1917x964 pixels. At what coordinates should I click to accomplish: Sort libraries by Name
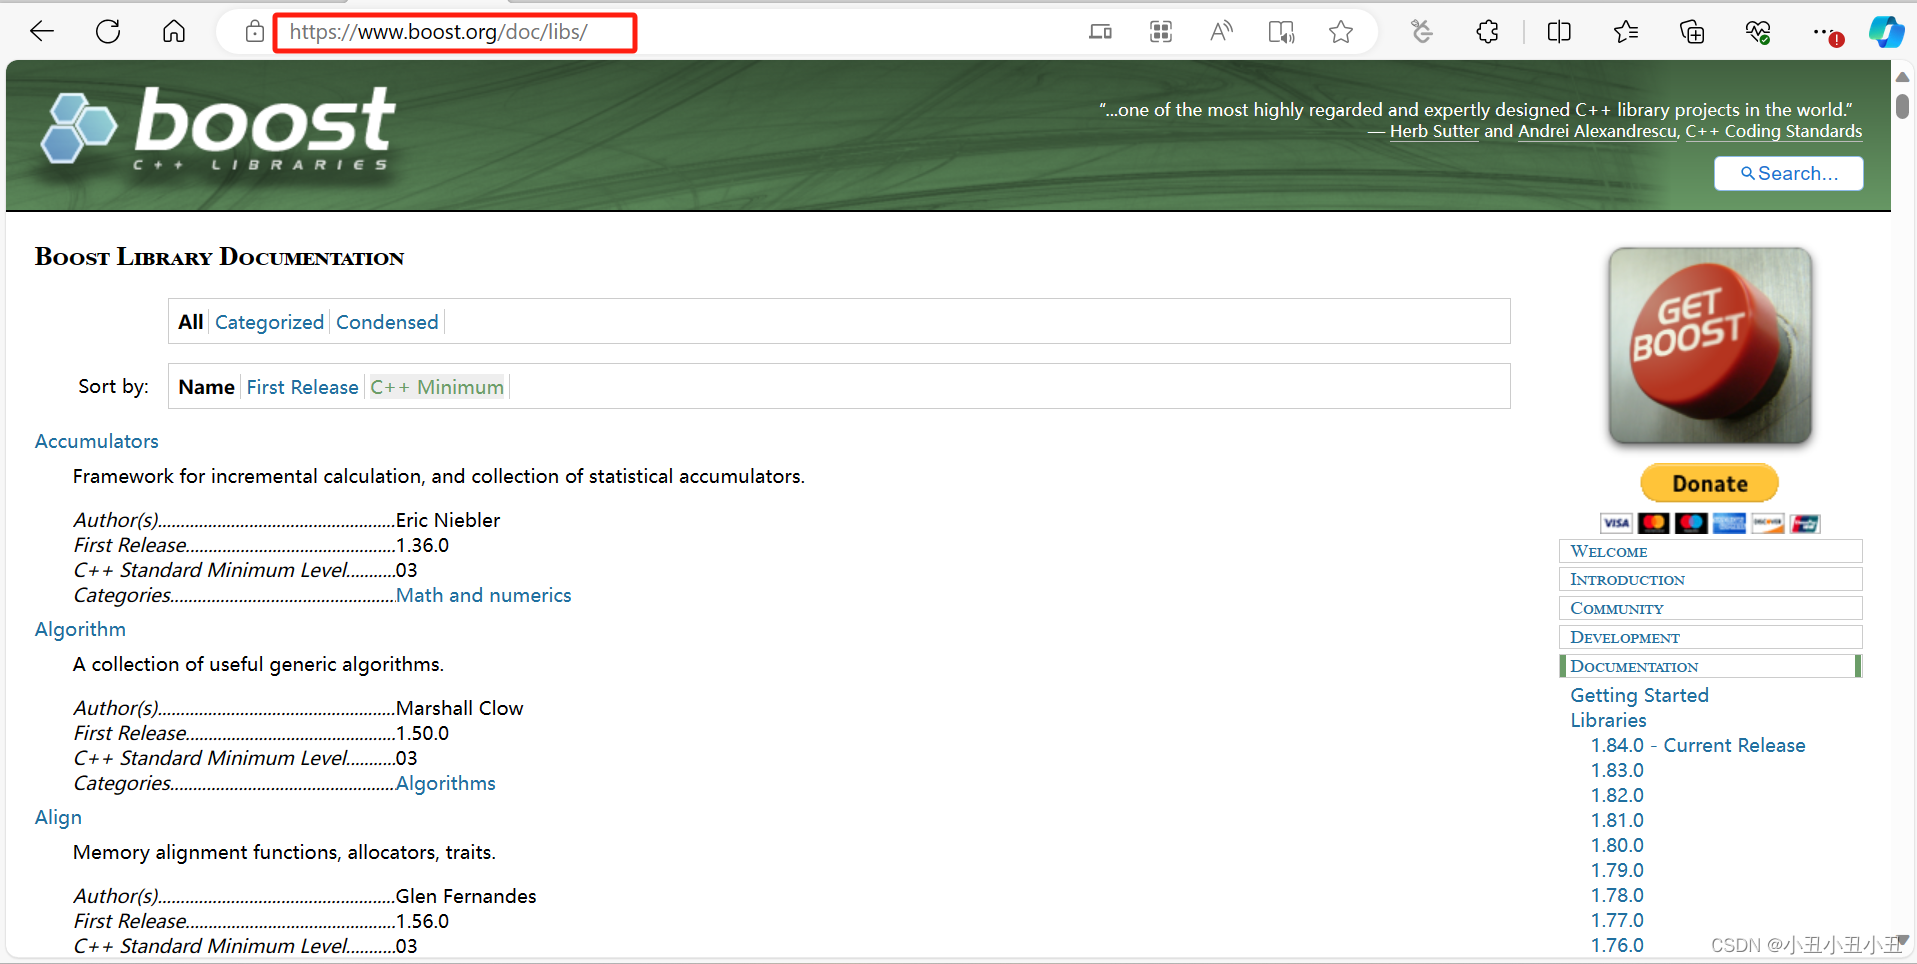(206, 387)
